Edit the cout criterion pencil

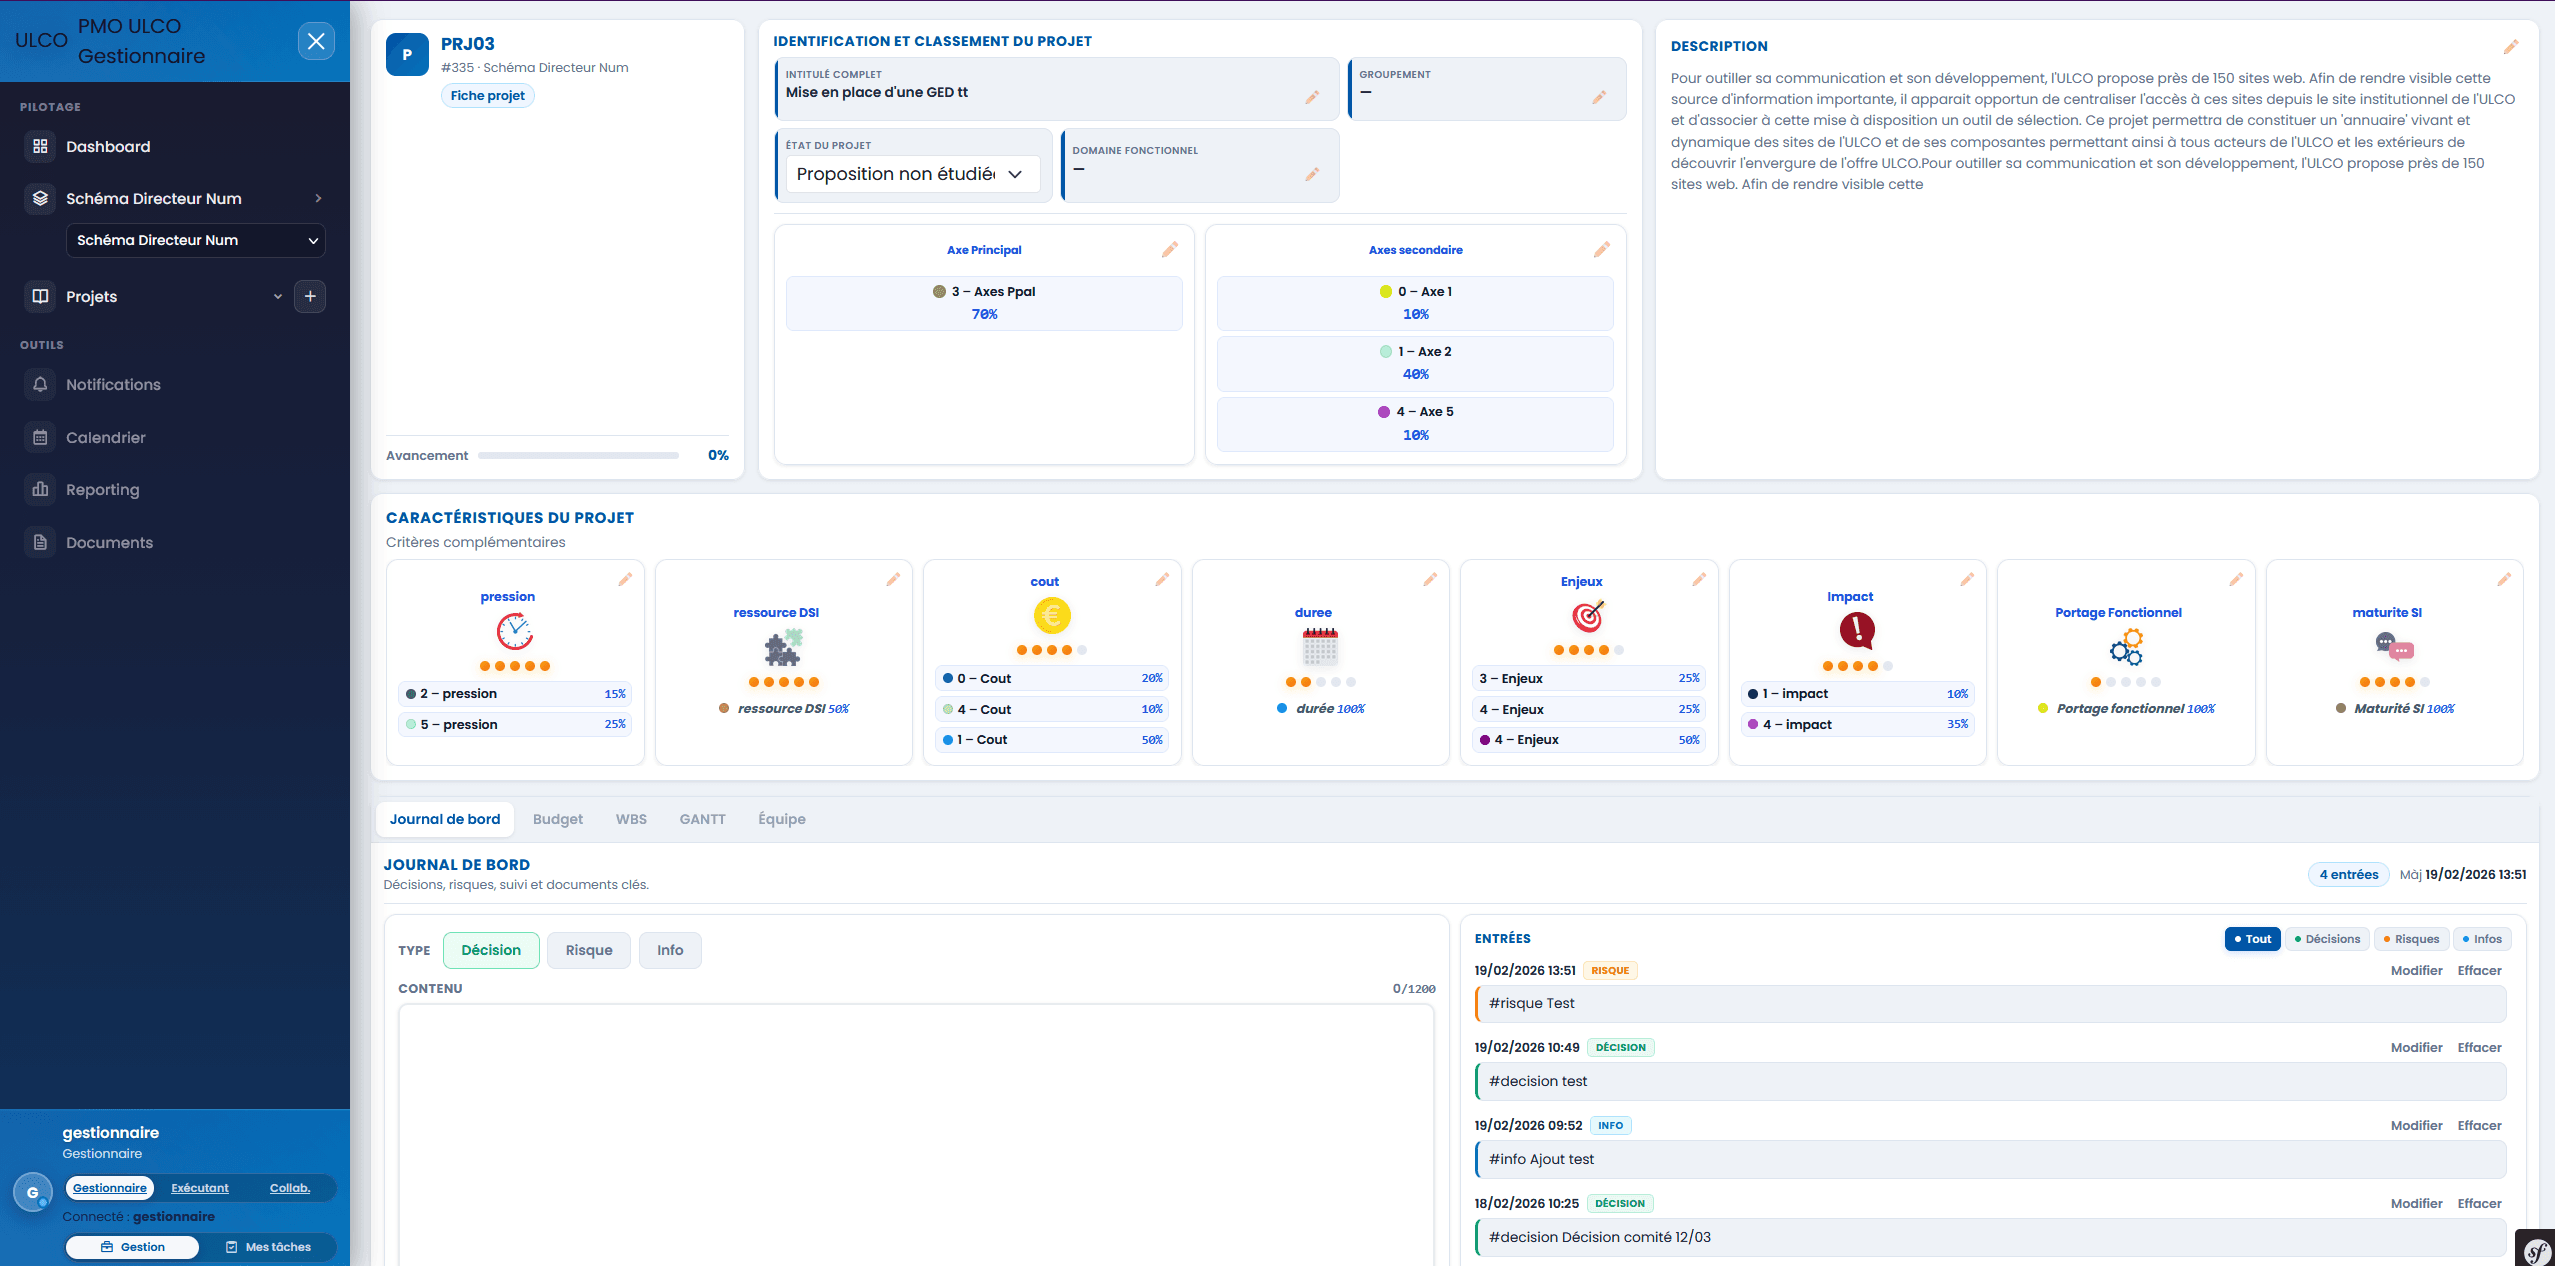click(1162, 580)
